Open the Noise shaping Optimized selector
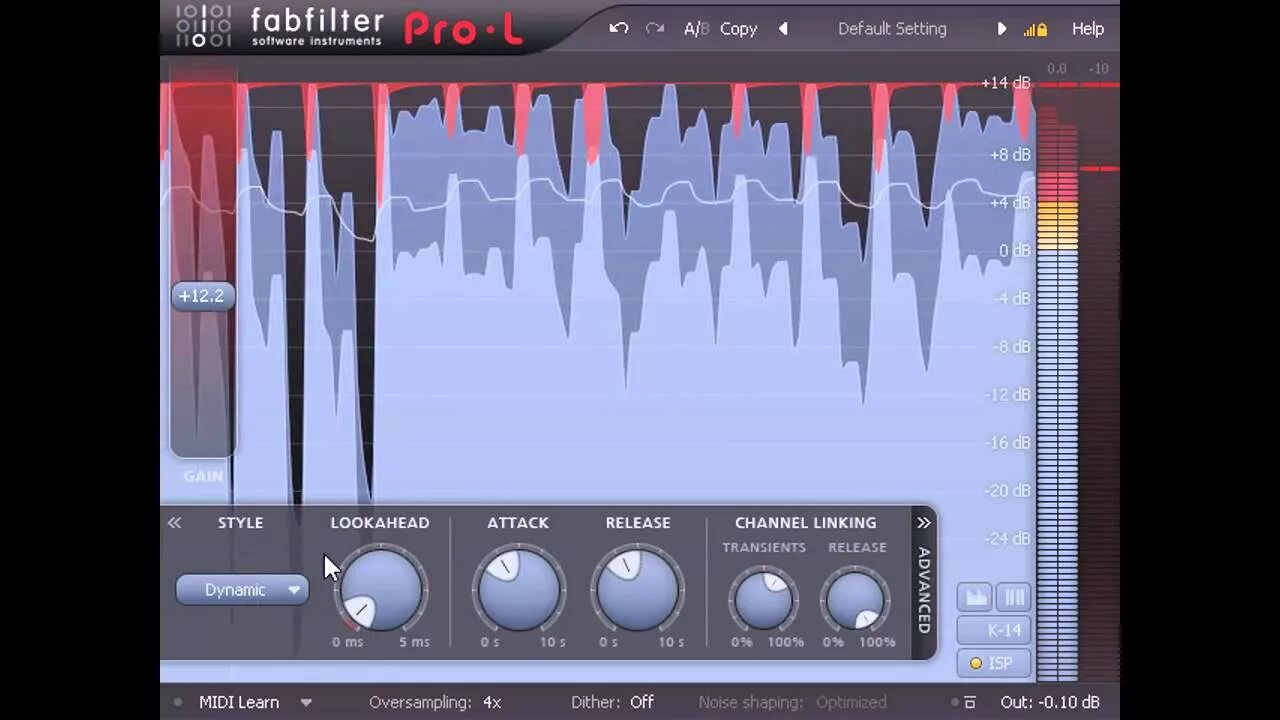The height and width of the screenshot is (720, 1280). click(792, 702)
